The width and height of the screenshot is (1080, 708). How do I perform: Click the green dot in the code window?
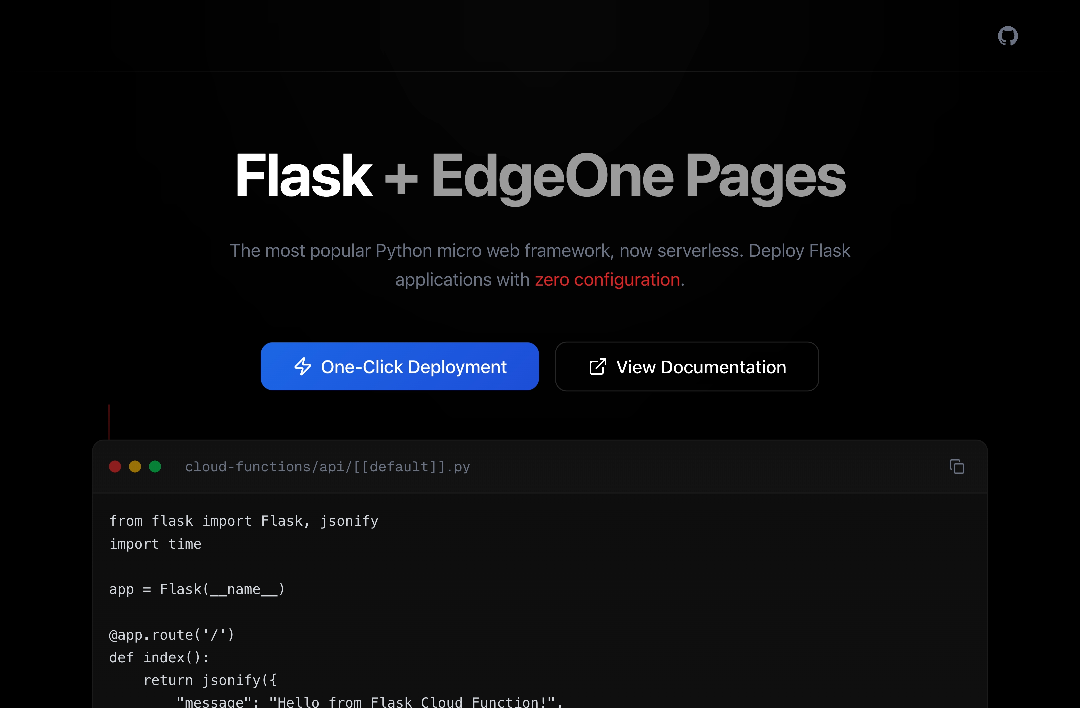click(x=155, y=467)
